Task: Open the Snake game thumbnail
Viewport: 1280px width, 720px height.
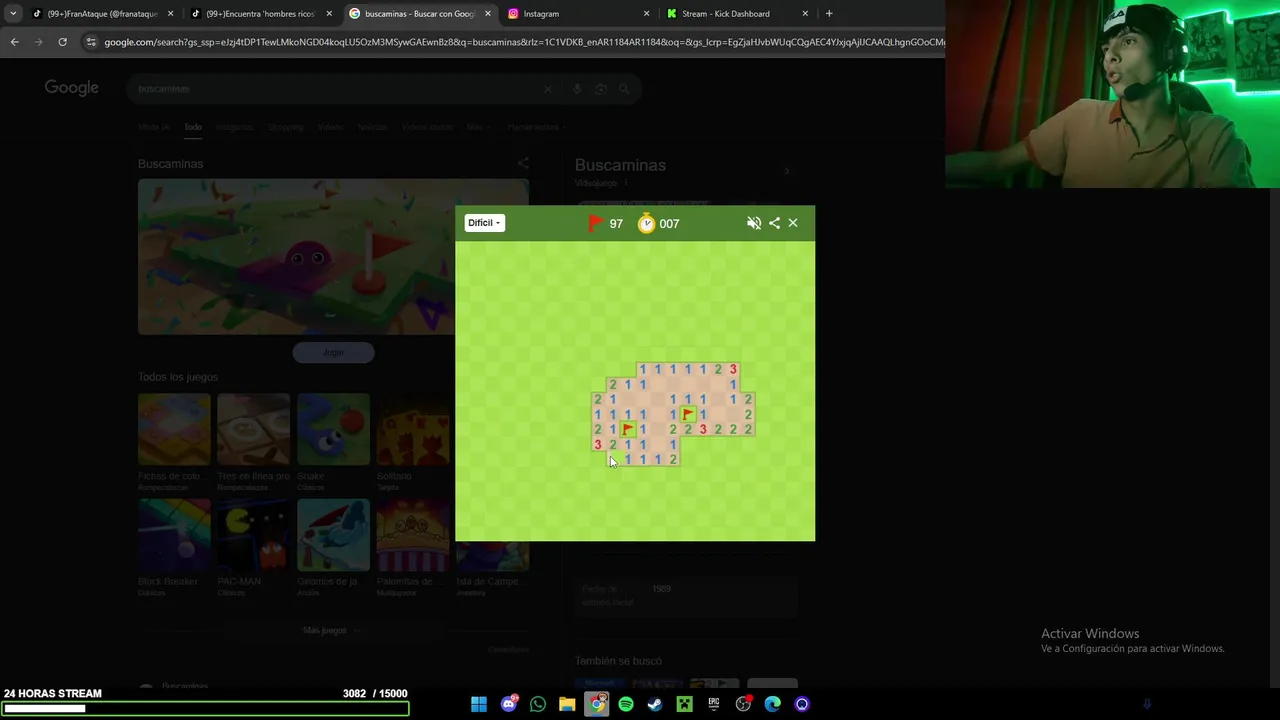Action: (333, 429)
